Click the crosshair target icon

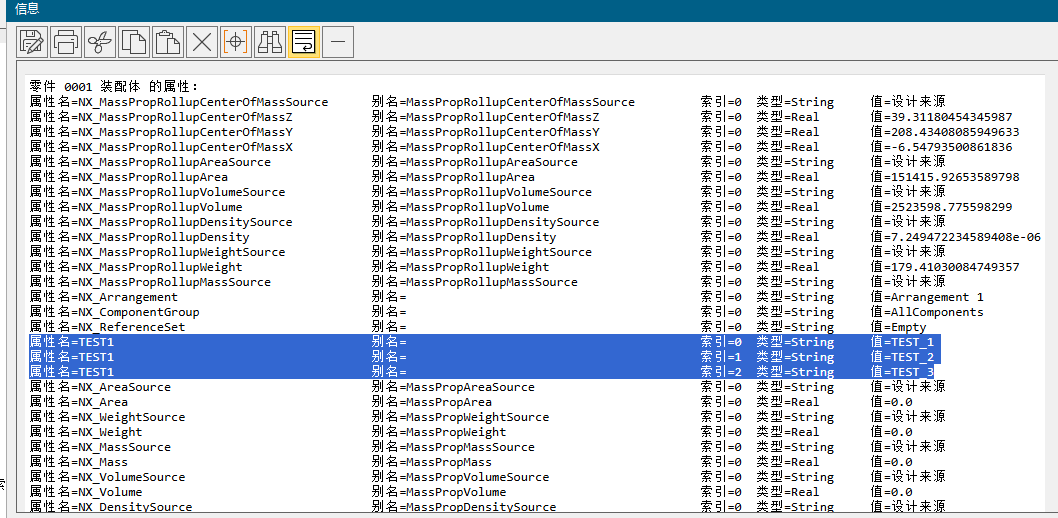pos(236,41)
